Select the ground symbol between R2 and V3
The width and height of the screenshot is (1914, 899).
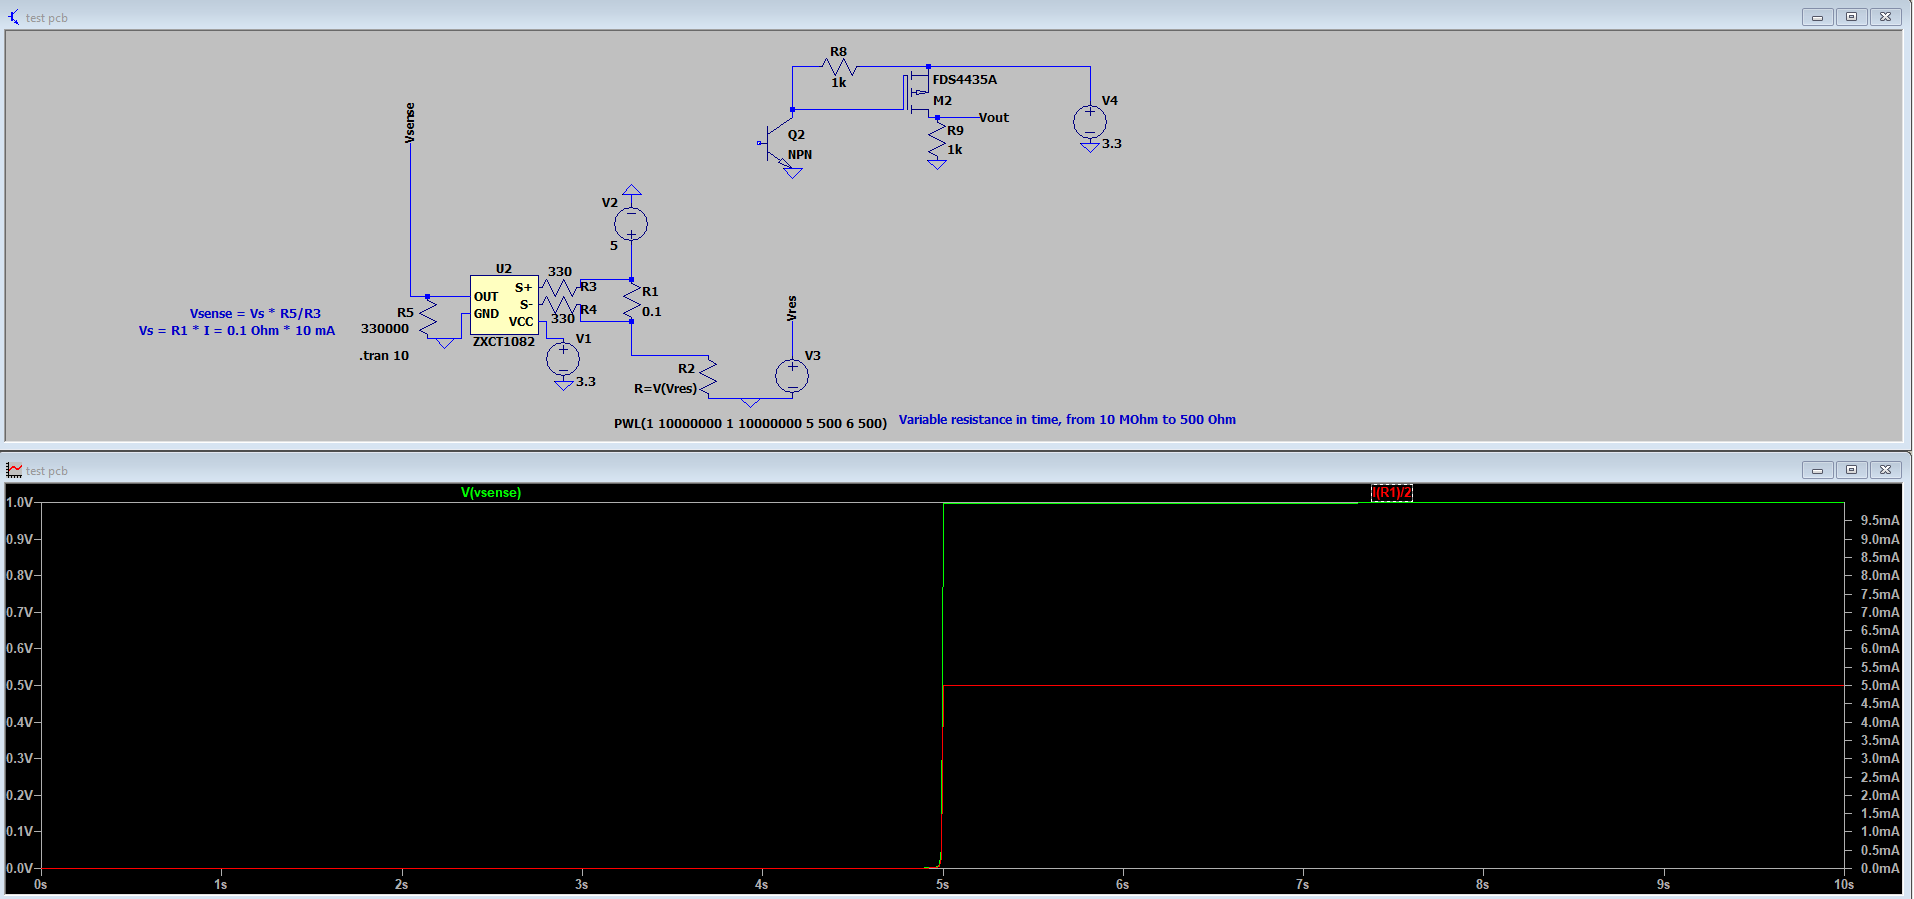click(750, 402)
